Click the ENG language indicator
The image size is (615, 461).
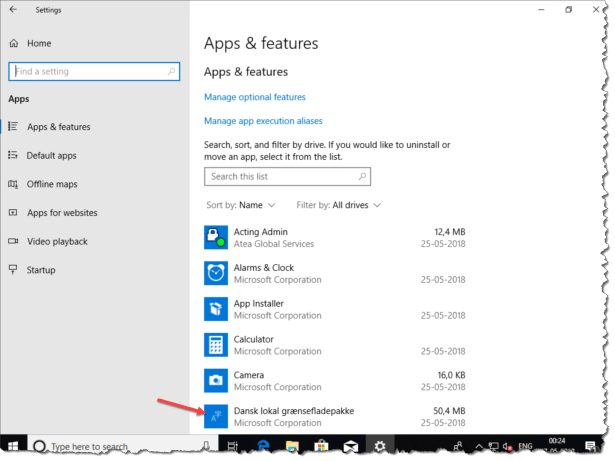tap(526, 446)
